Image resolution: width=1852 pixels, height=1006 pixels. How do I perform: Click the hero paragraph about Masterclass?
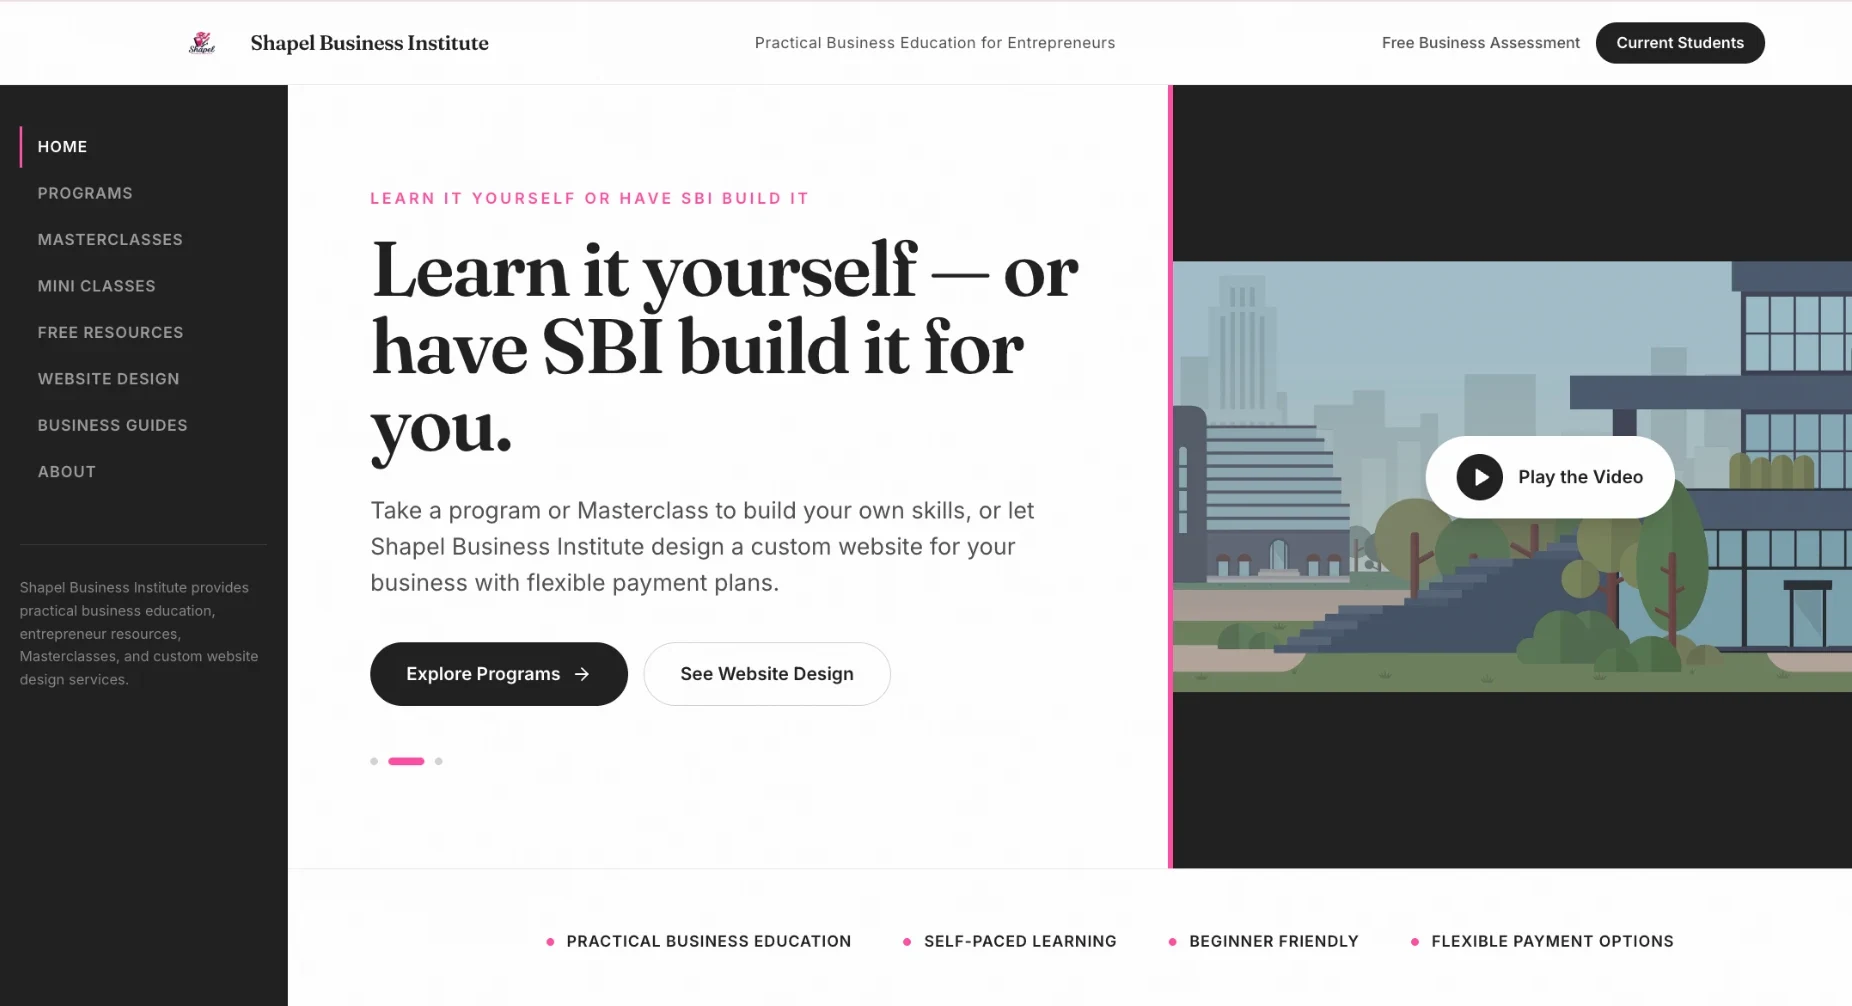(x=702, y=547)
